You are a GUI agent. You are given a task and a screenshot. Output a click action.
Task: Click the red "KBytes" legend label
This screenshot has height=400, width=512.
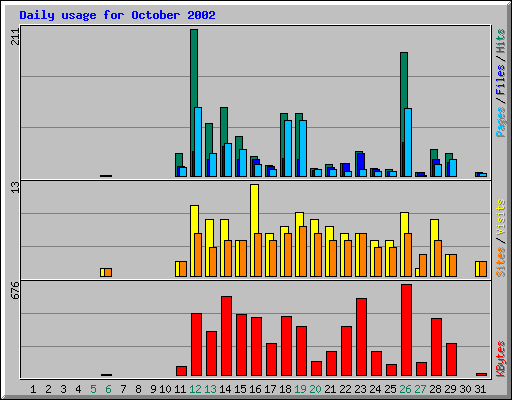pyautogui.click(x=501, y=358)
